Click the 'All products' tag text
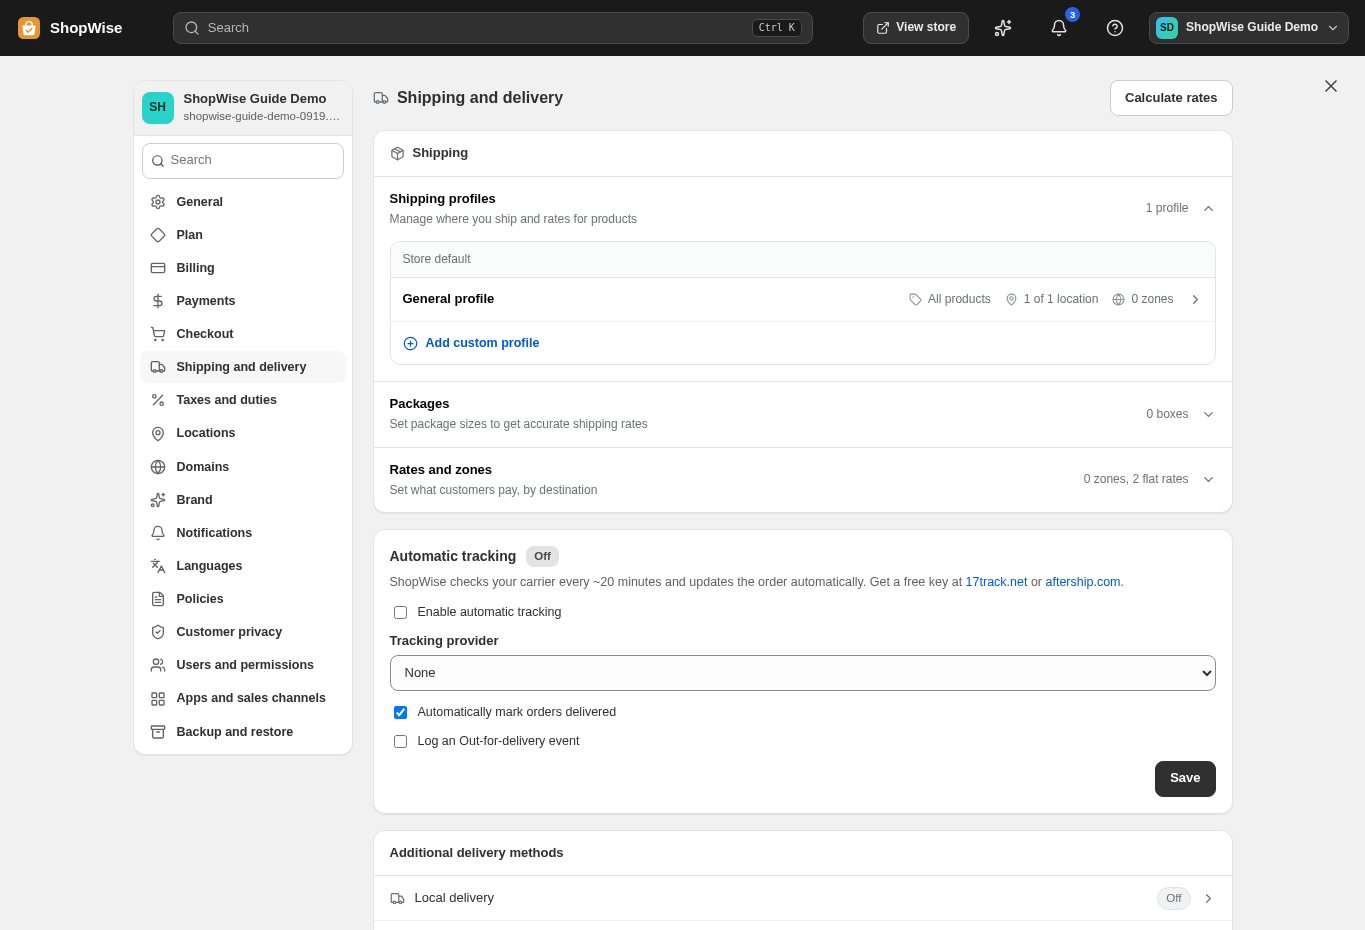Viewport: 1365px width, 930px height. (959, 299)
